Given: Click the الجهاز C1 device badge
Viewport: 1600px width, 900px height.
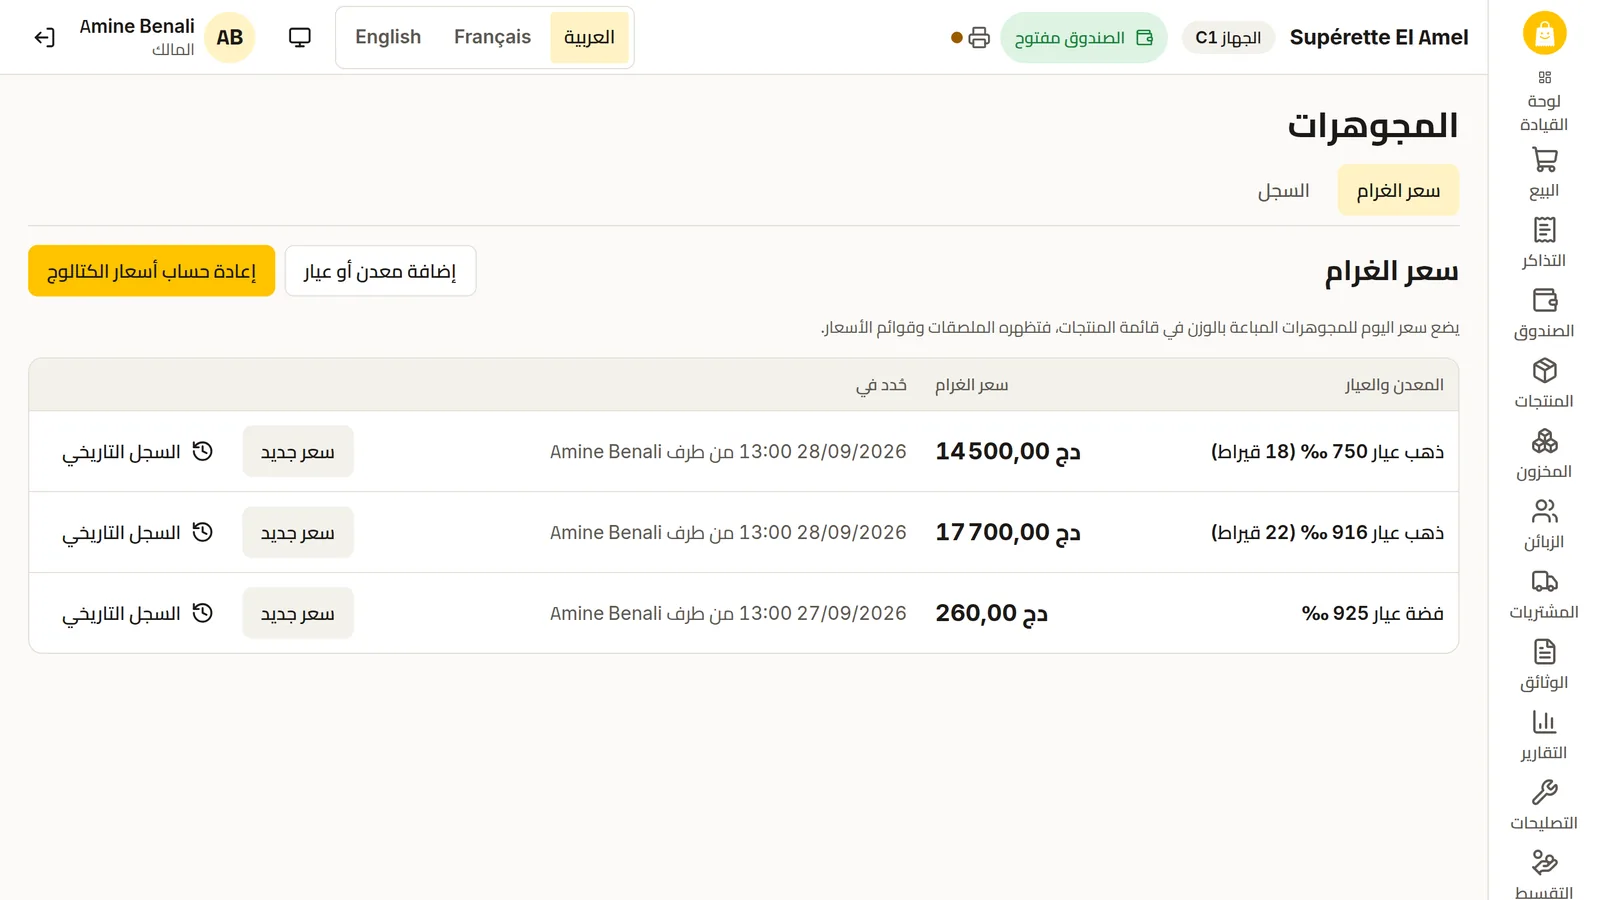Looking at the screenshot, I should tap(1228, 38).
